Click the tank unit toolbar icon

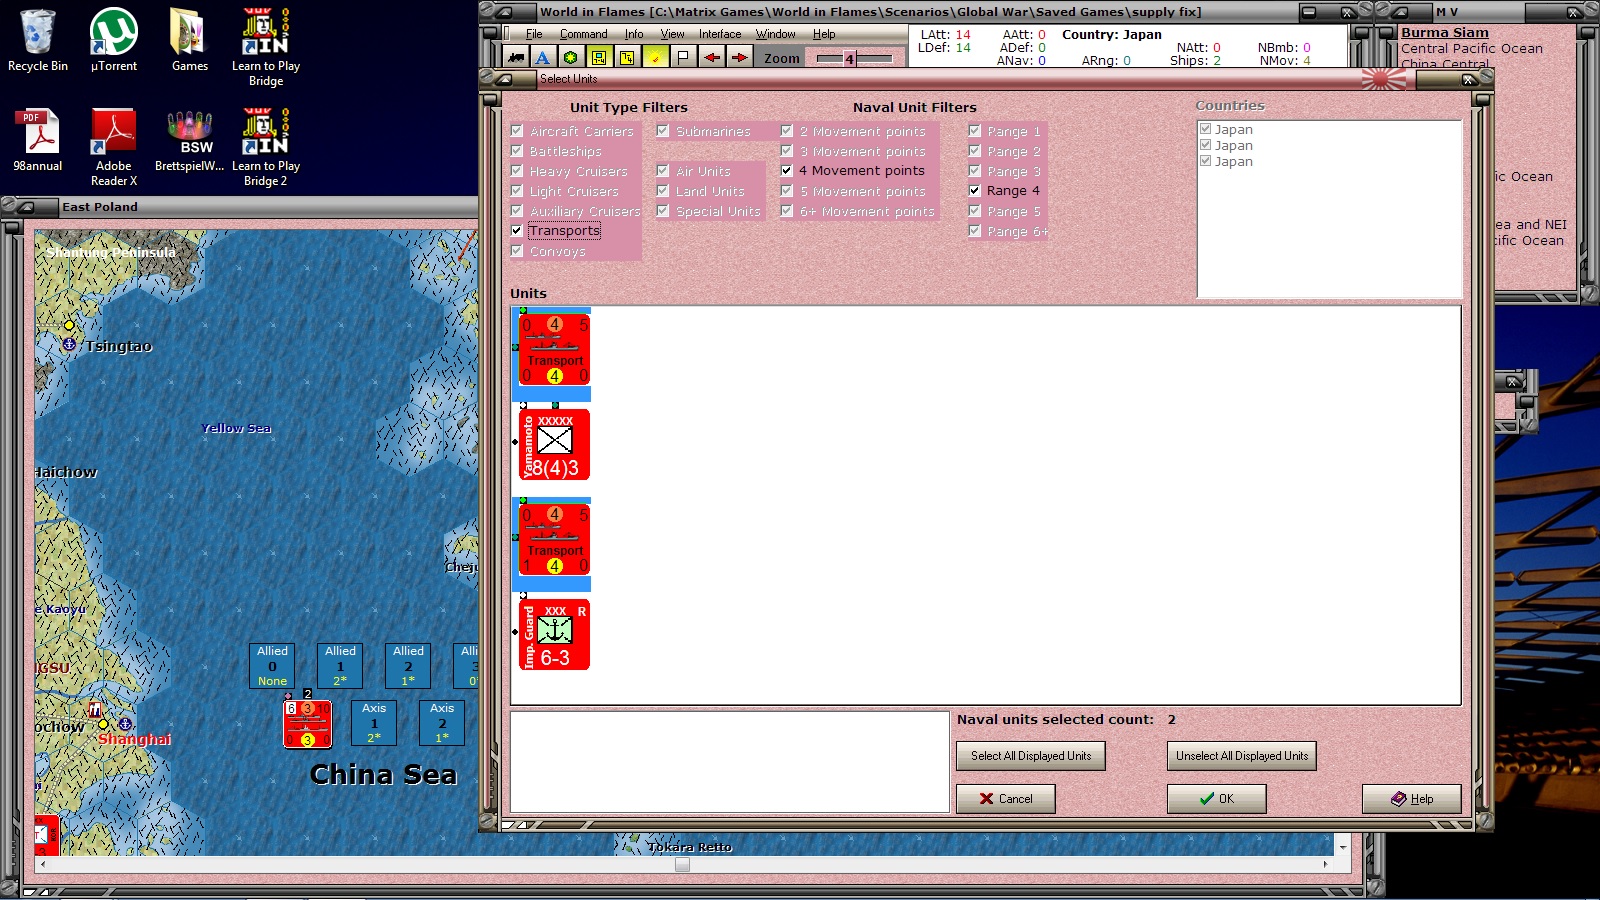(x=516, y=57)
